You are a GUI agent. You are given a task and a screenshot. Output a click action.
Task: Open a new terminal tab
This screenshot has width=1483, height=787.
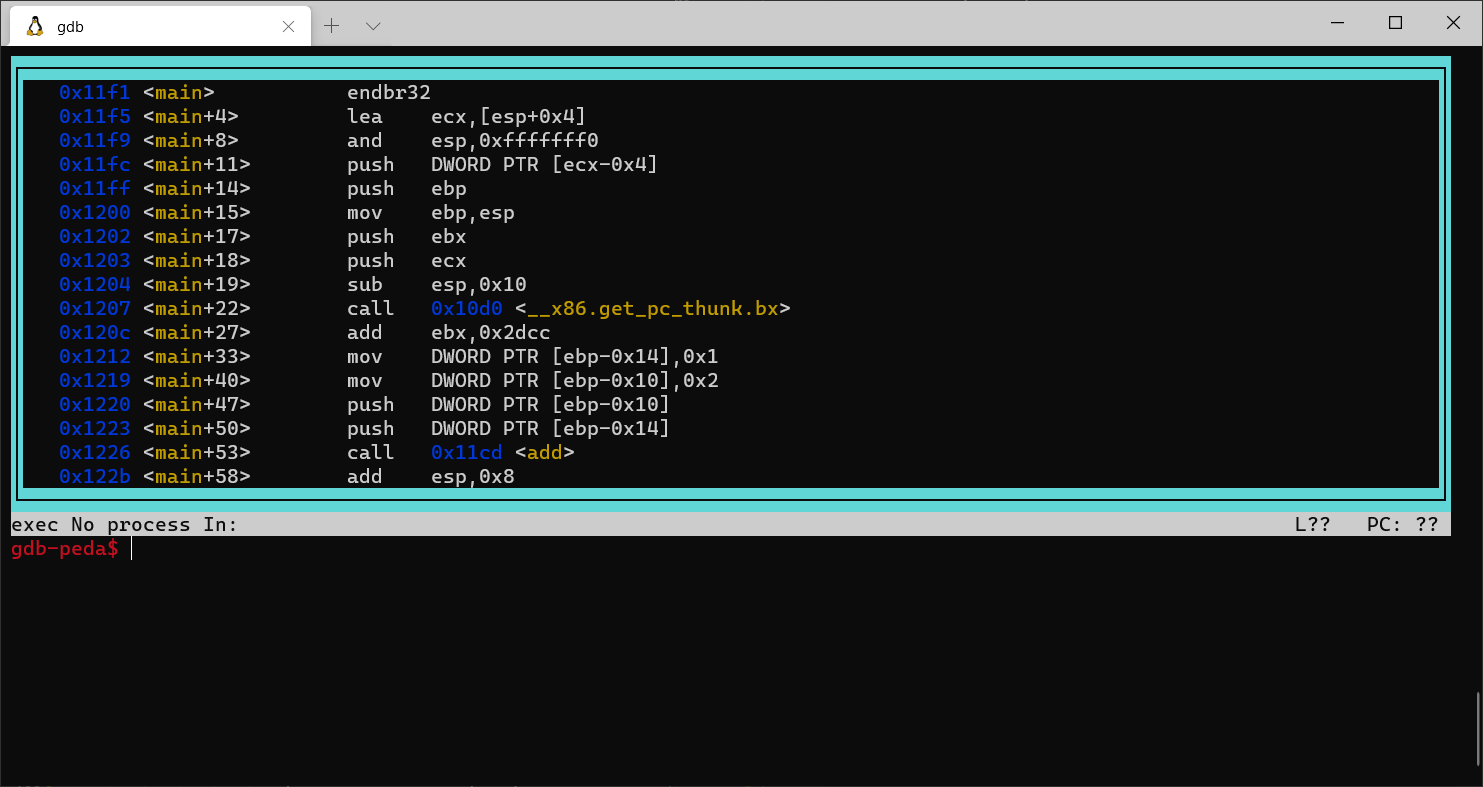332,26
